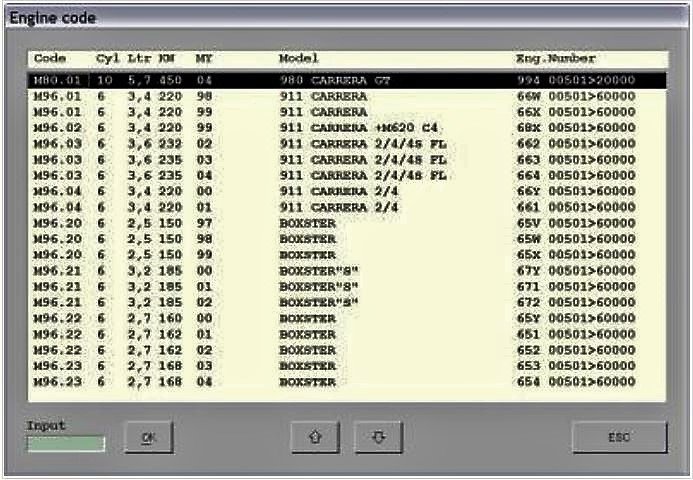
Task: Click the up arrow button
Action: [315, 438]
